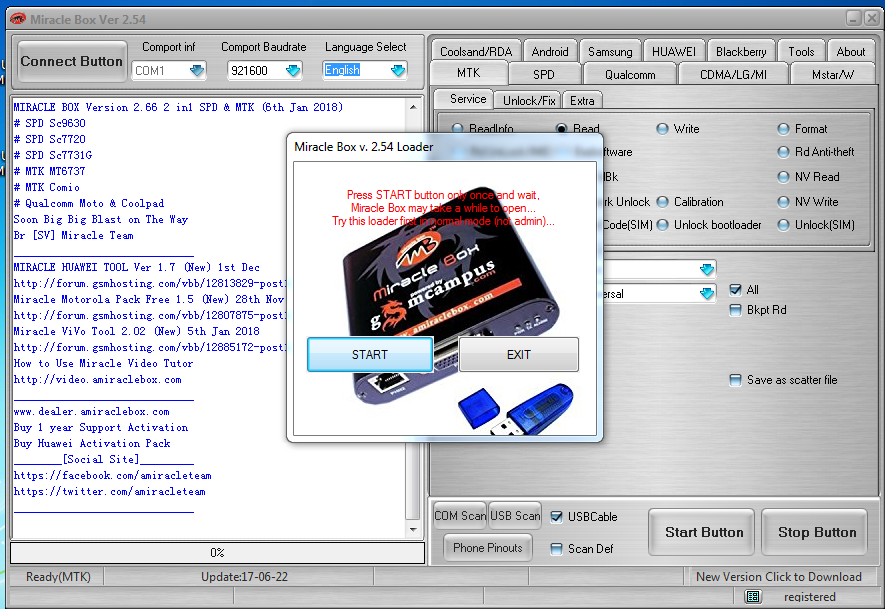
Task: Select the Qualcomm tab
Action: coord(630,75)
